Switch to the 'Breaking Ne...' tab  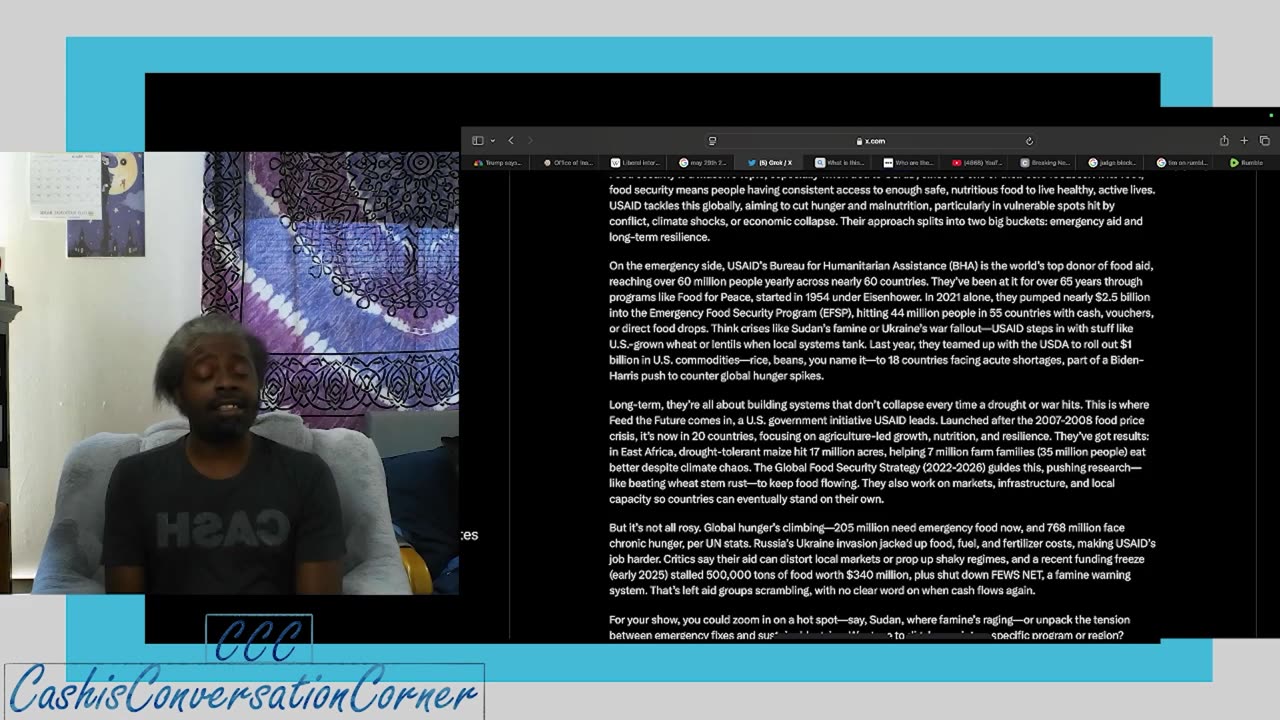[1045, 162]
